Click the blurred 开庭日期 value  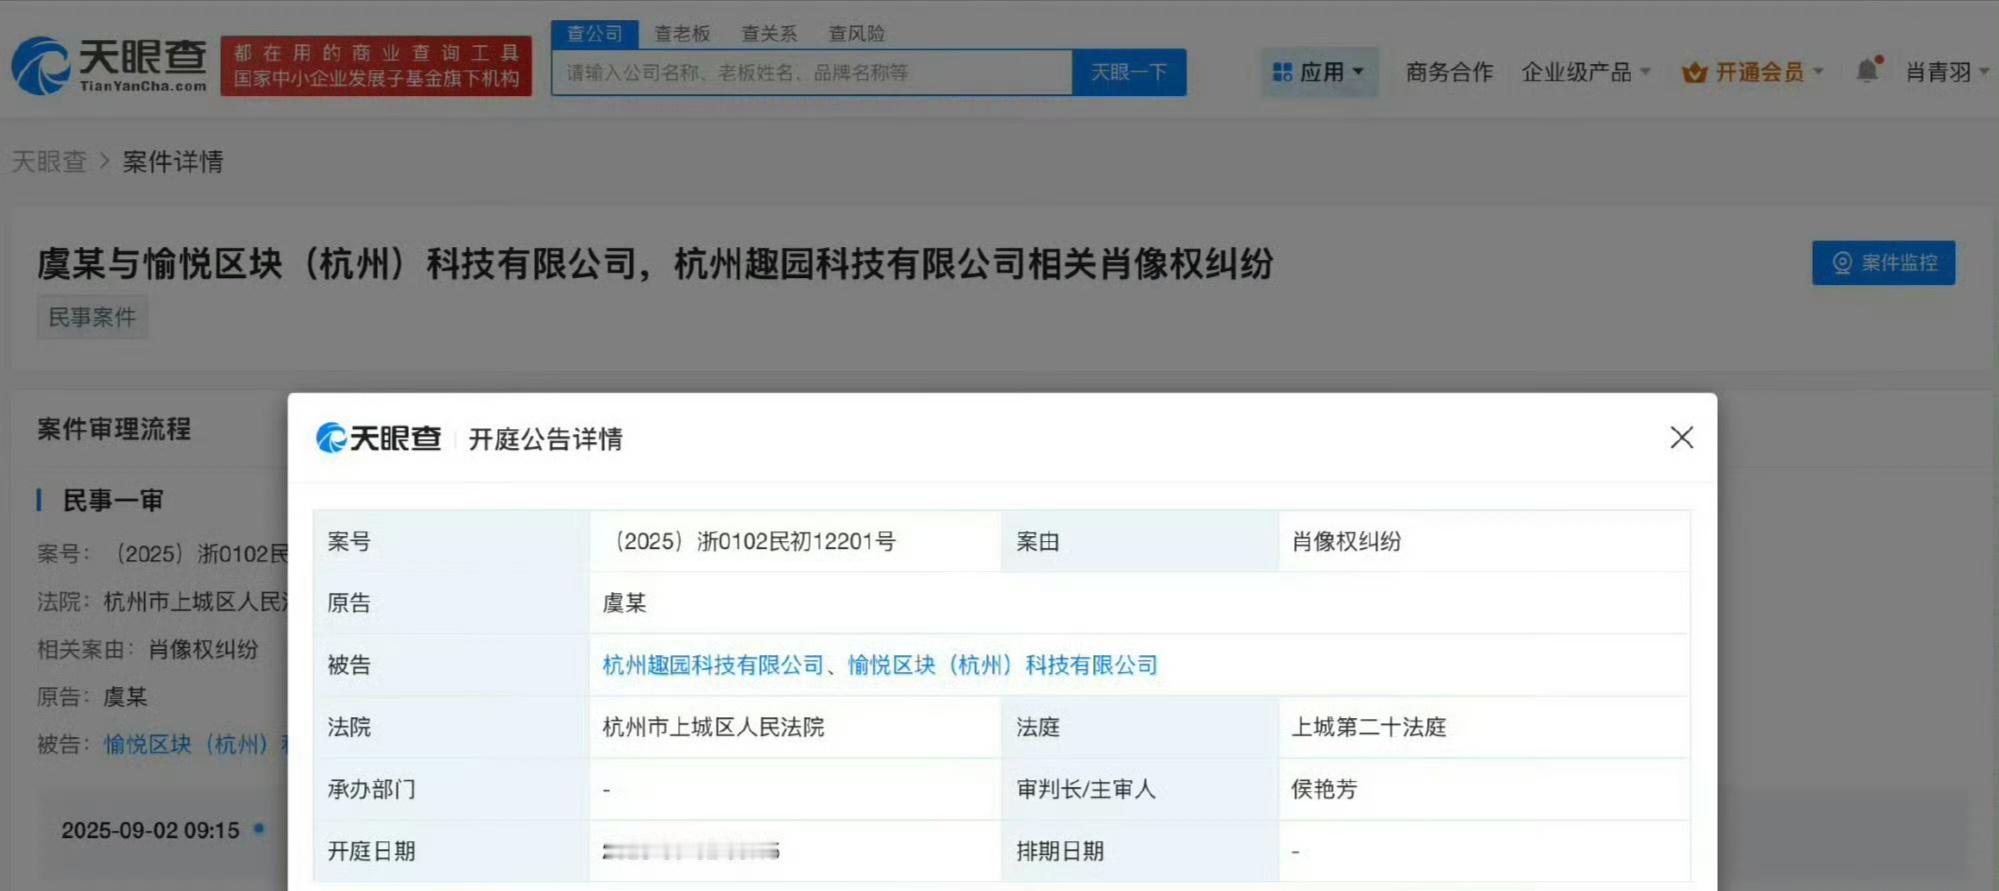691,851
